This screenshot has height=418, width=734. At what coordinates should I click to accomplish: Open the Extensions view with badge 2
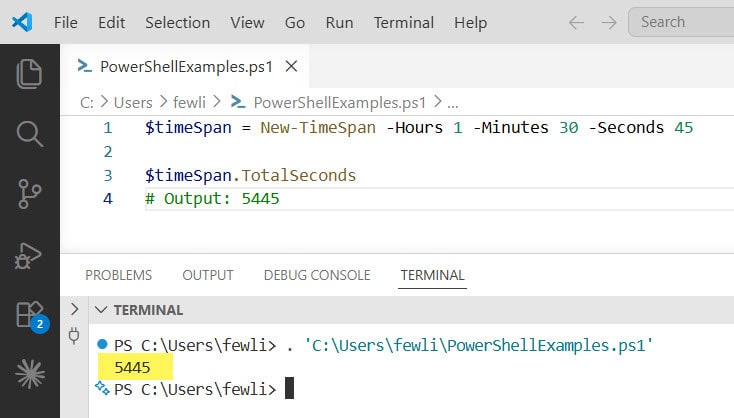tap(32, 316)
